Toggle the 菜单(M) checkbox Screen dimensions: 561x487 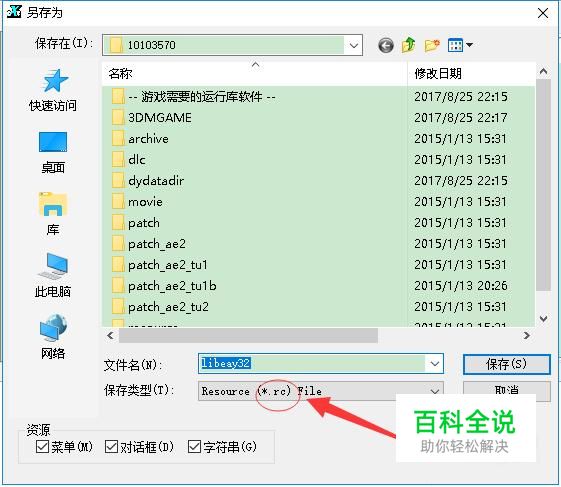[x=42, y=447]
